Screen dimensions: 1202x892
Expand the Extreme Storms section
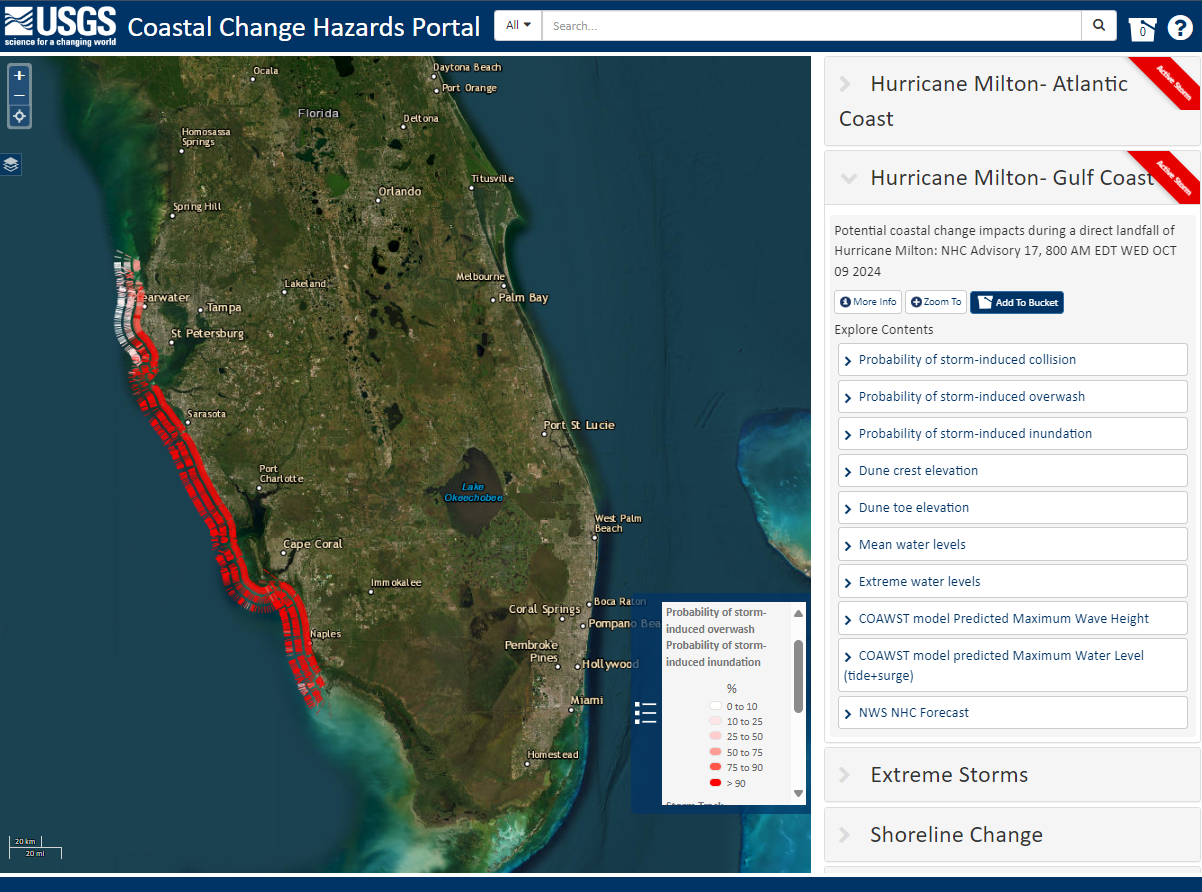[x=1011, y=775]
